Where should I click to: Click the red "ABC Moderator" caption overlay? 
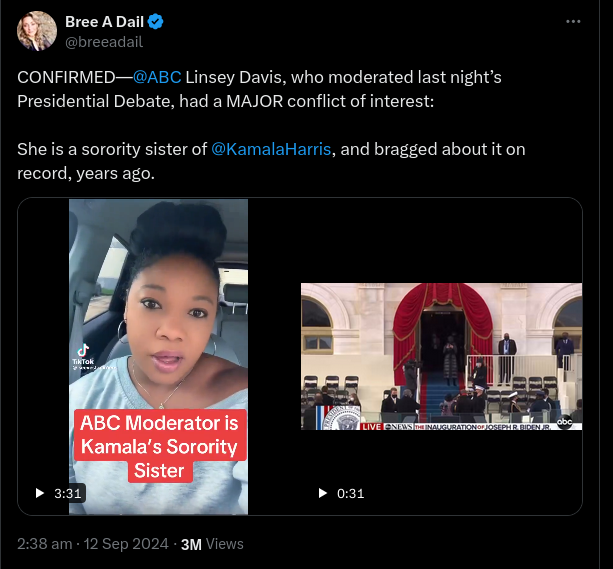click(x=158, y=446)
